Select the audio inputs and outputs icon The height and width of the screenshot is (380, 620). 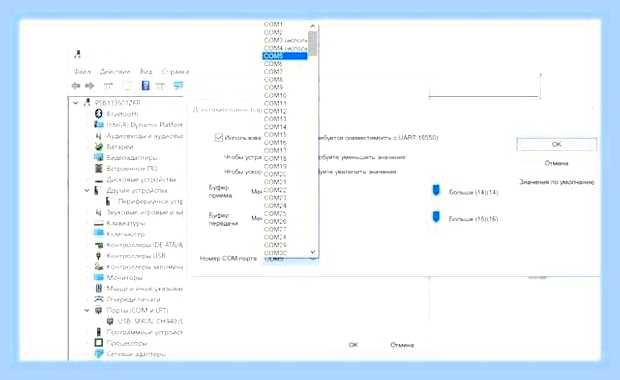99,136
